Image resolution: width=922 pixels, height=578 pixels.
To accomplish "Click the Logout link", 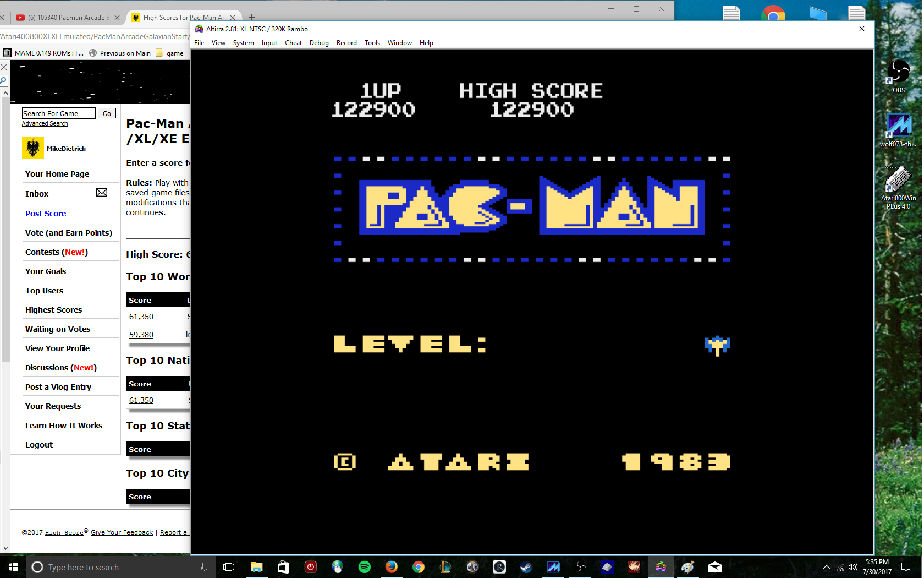I will pos(39,445).
